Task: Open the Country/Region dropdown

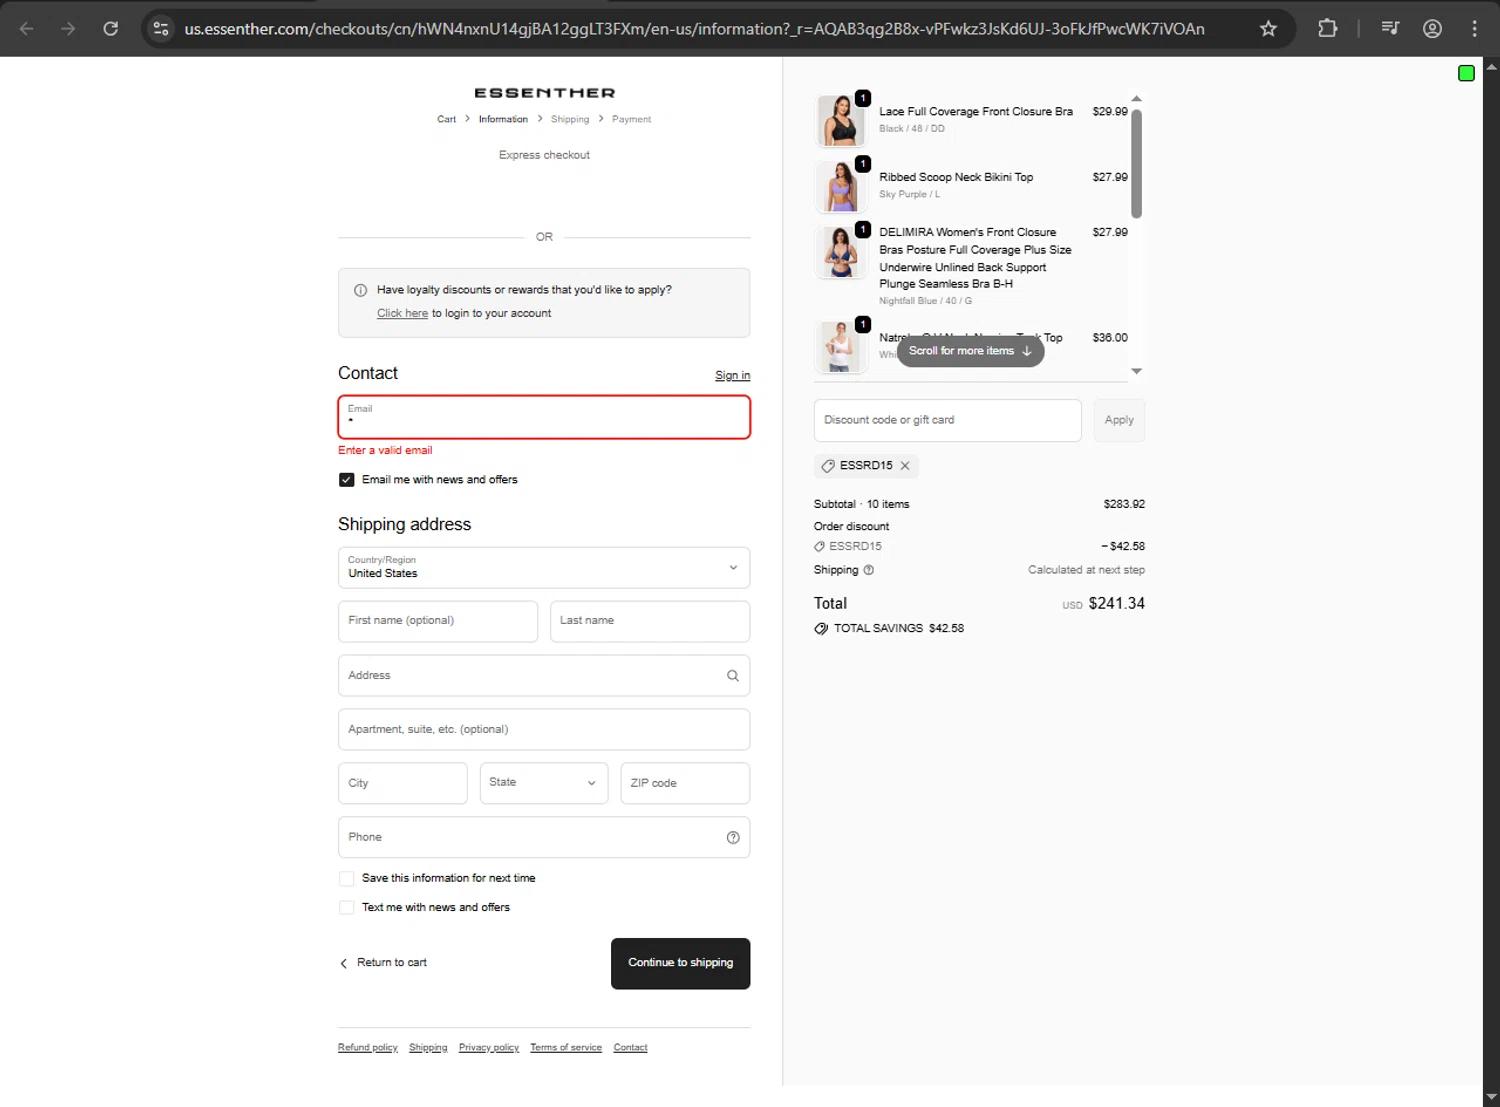Action: (544, 568)
